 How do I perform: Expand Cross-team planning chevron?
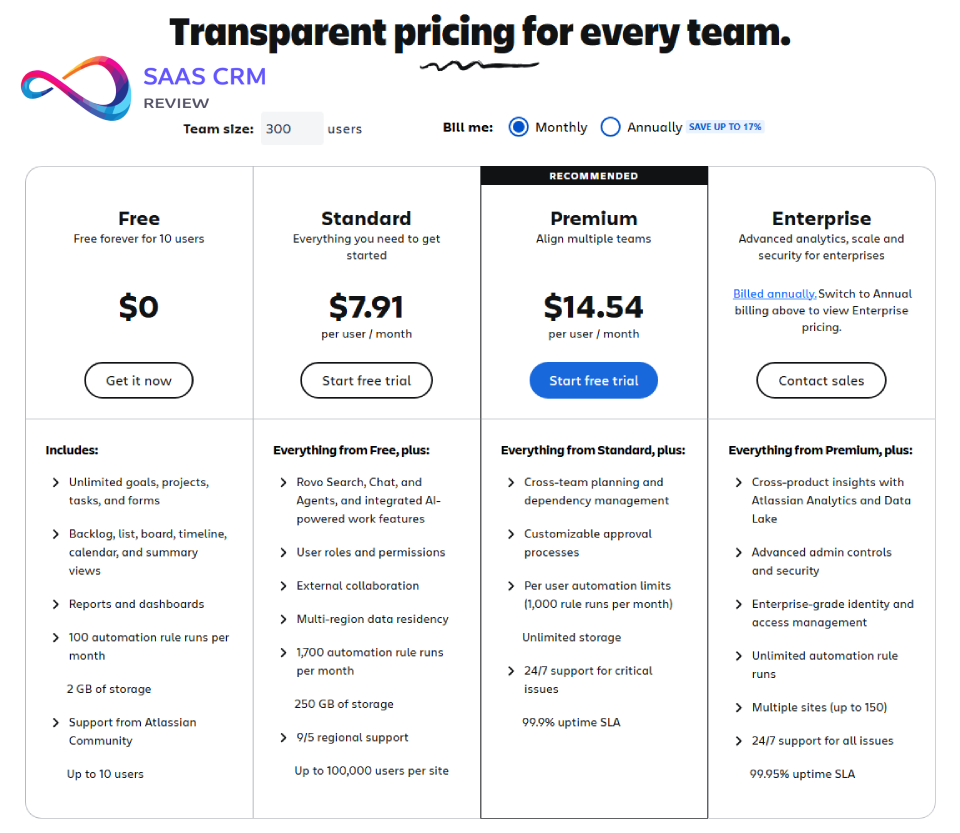[x=512, y=483]
